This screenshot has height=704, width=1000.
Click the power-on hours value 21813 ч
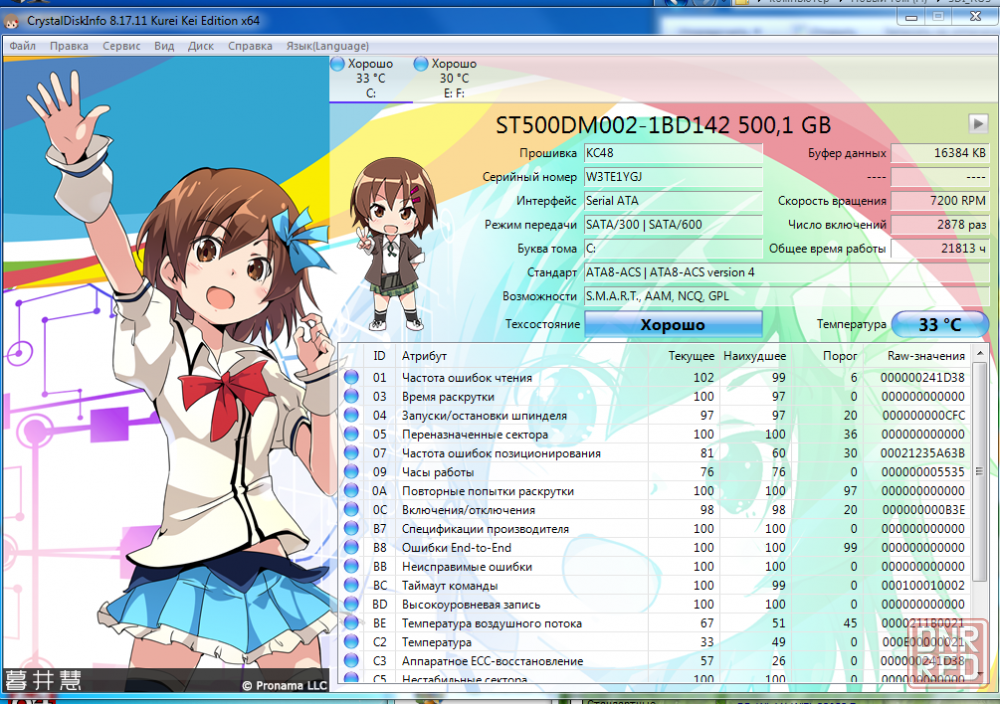point(939,249)
